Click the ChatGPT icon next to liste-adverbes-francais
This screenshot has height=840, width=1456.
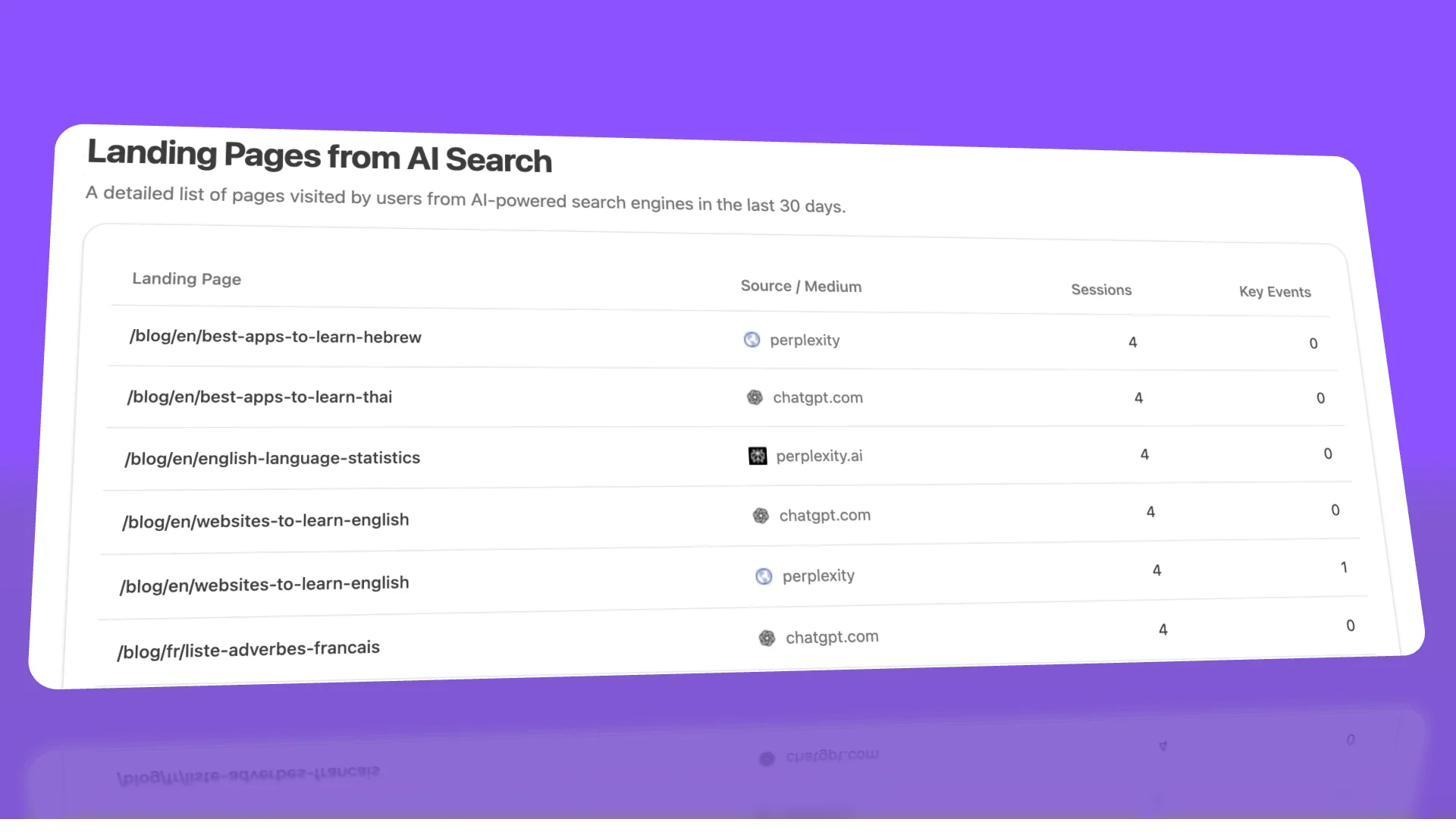(x=767, y=637)
